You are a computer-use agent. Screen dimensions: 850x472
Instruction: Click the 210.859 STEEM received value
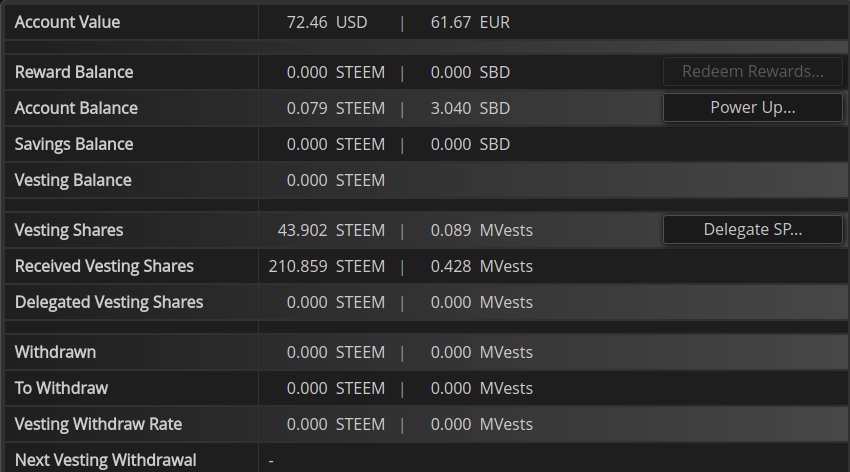327,266
